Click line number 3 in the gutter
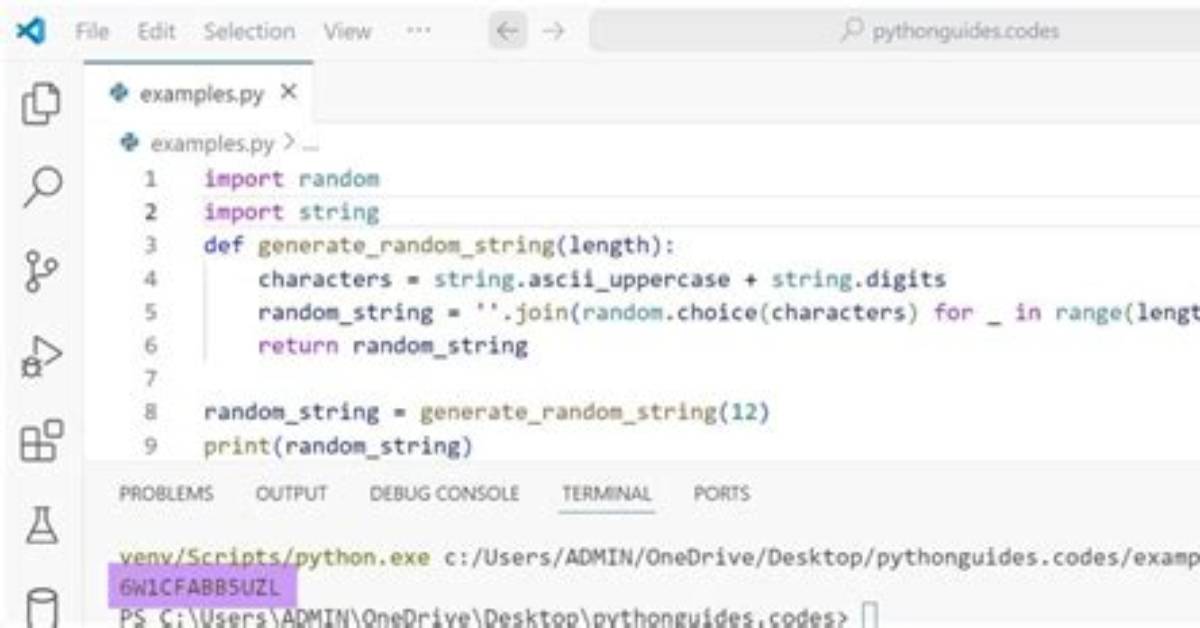This screenshot has height=628, width=1200. 151,245
